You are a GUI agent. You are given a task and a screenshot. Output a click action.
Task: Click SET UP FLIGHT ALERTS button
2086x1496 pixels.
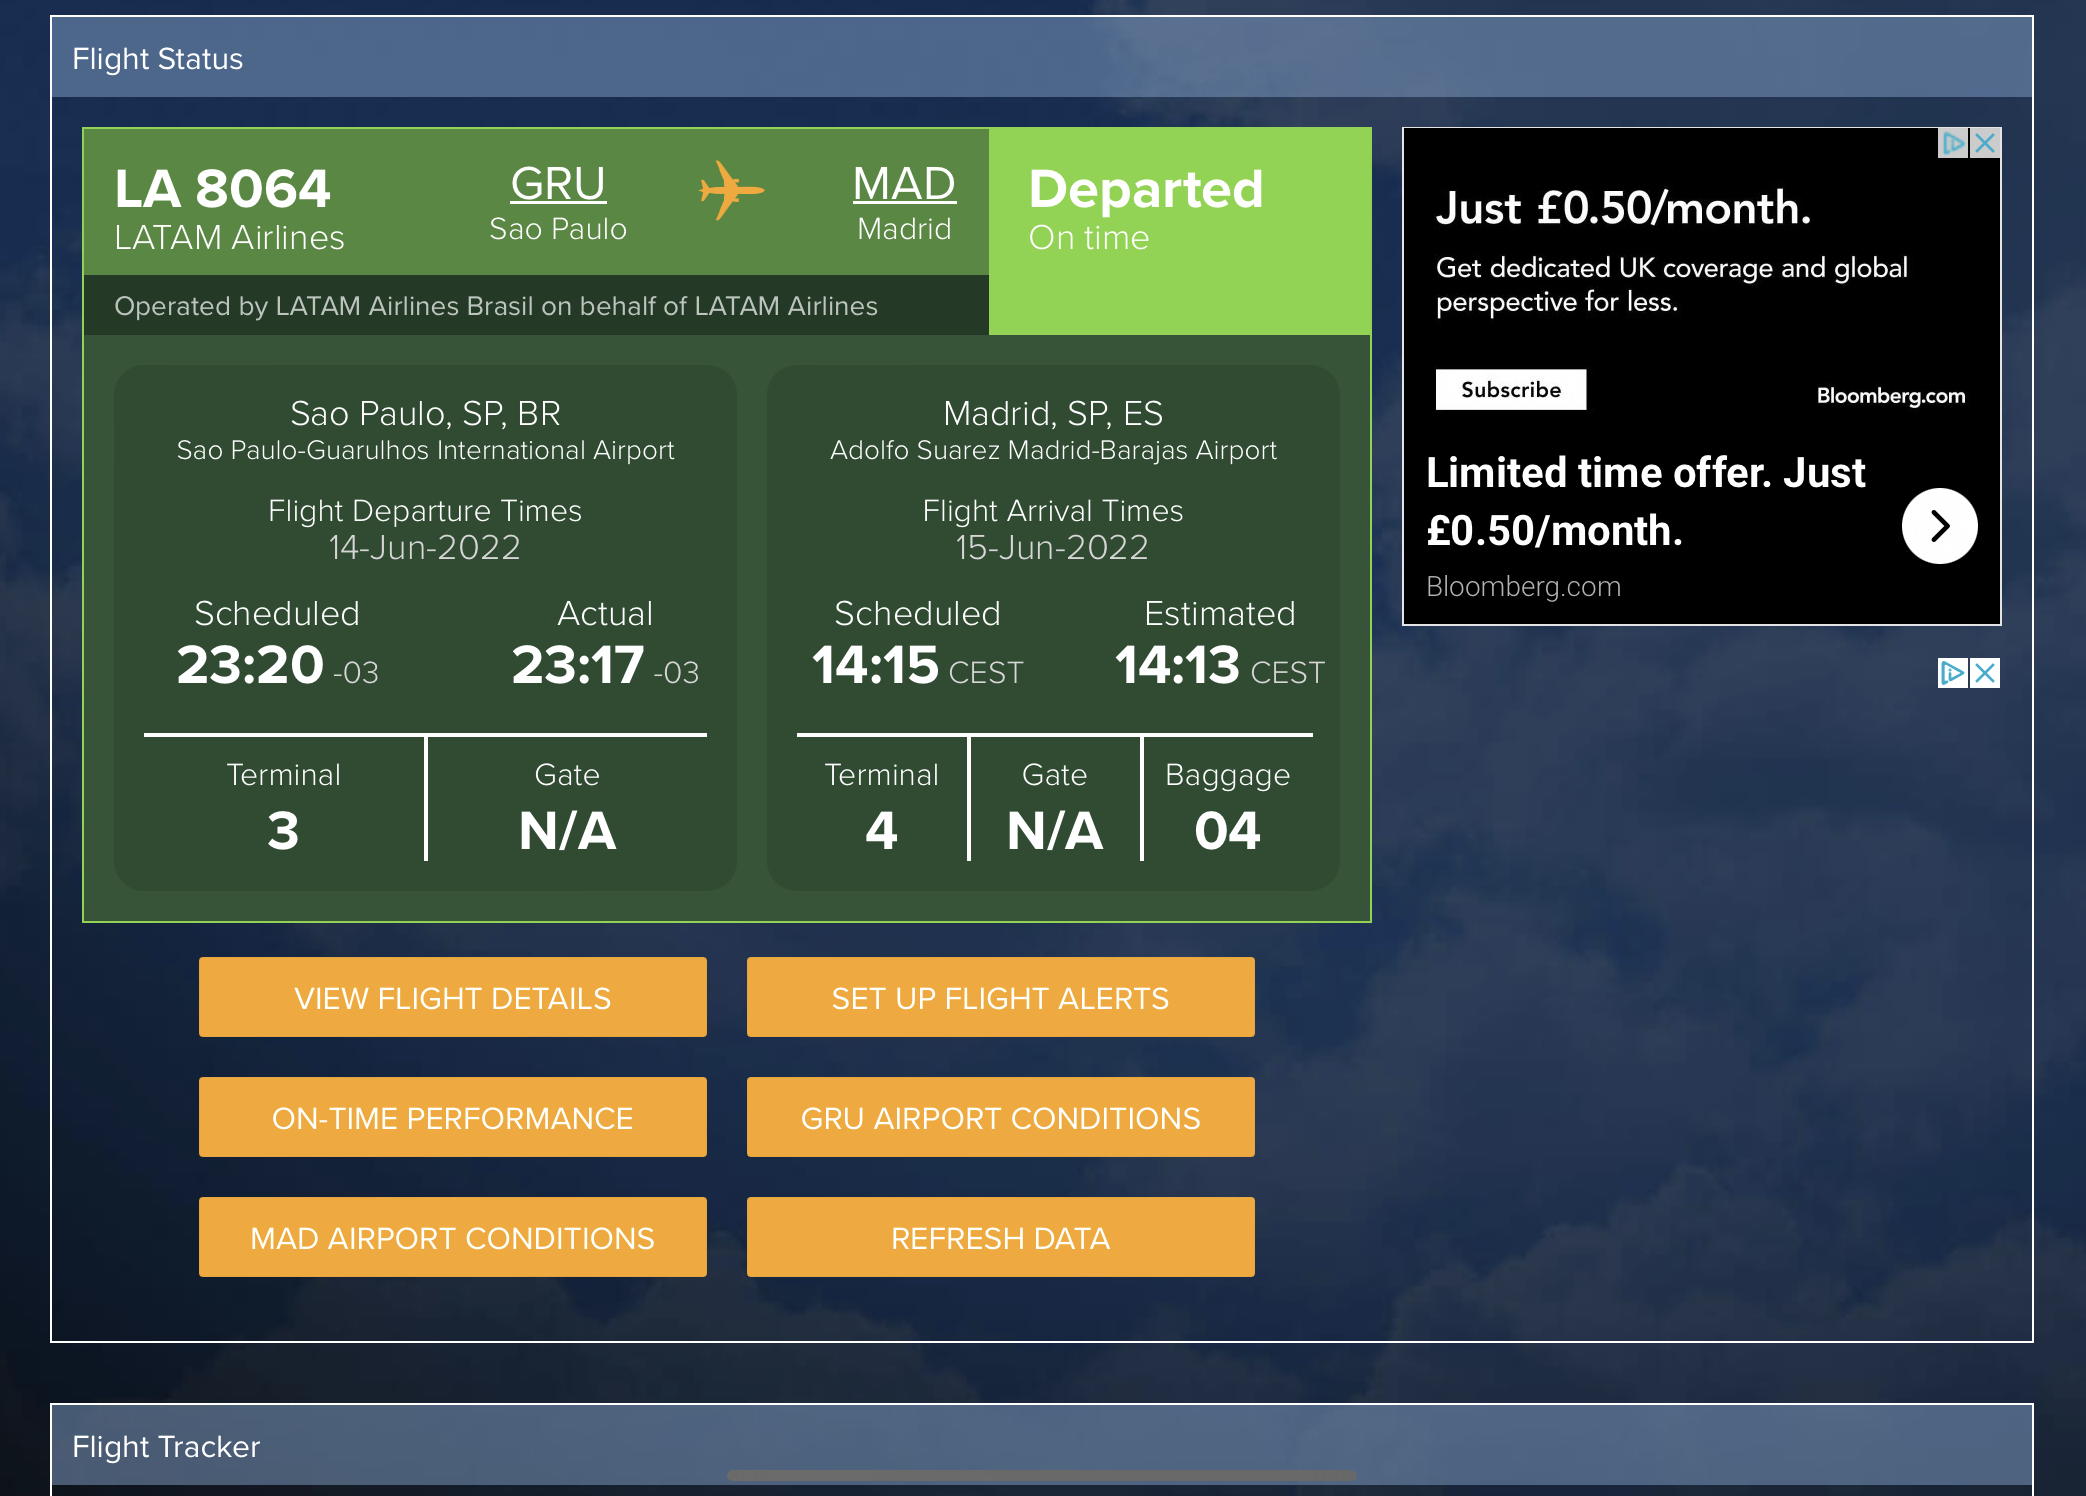(x=1001, y=997)
